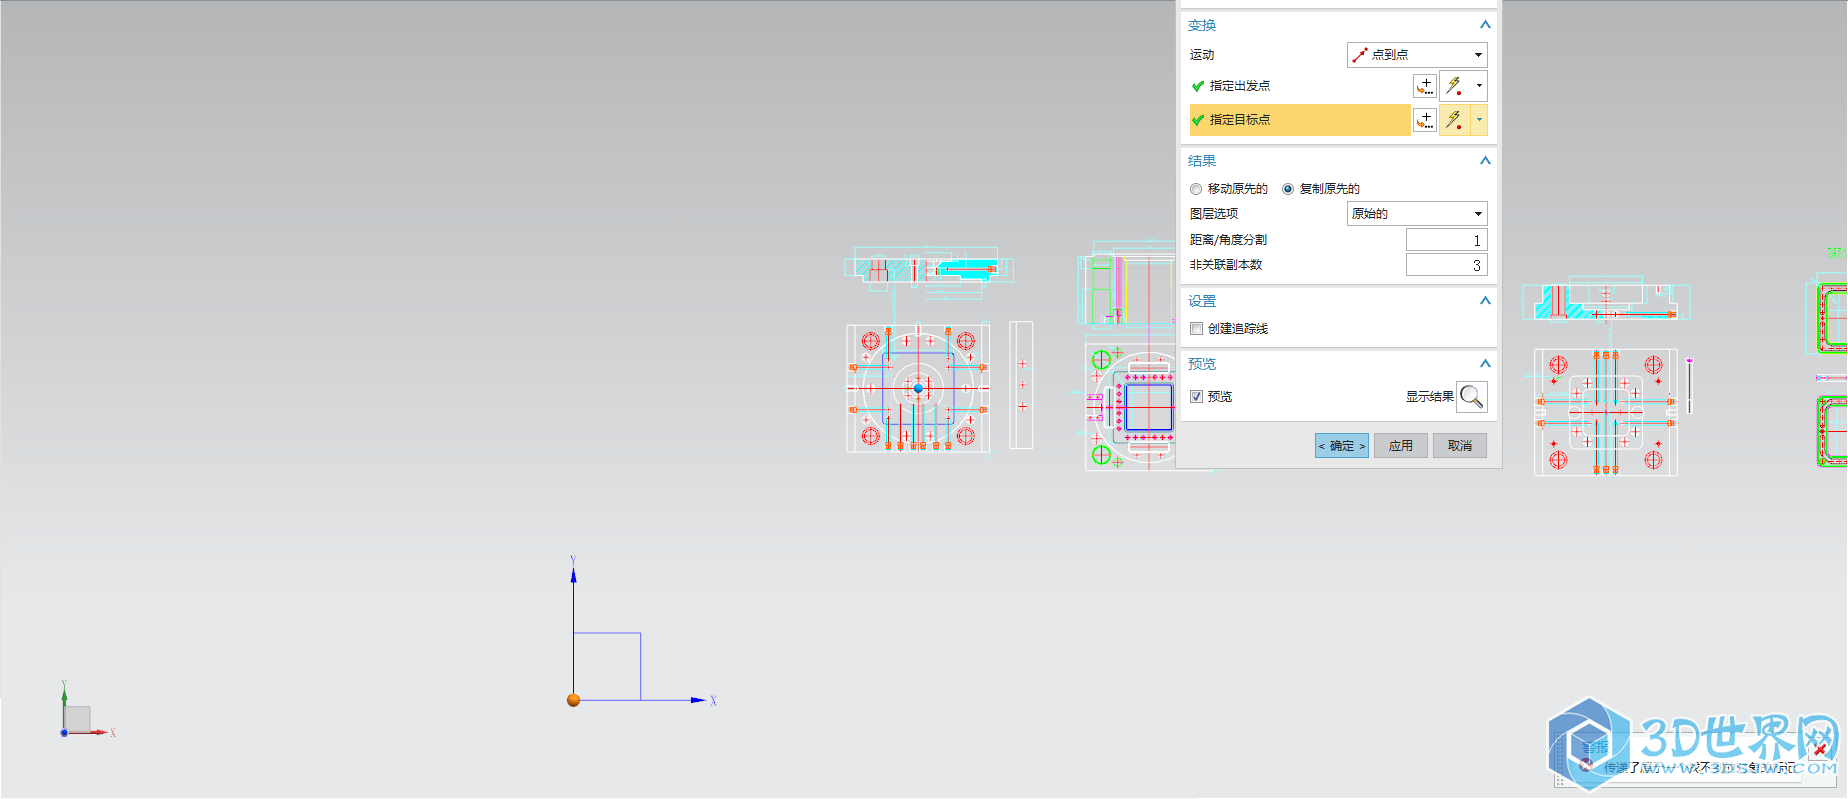Open the 图层选项 dropdown showing 原始的
1848x799 pixels.
pos(1417,214)
